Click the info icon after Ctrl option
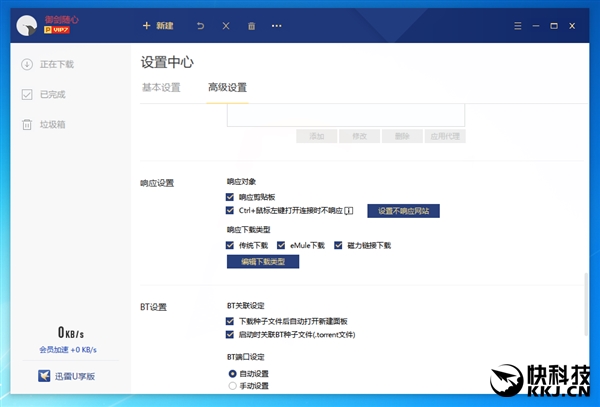Screen dimensions: 600x407 (348, 211)
